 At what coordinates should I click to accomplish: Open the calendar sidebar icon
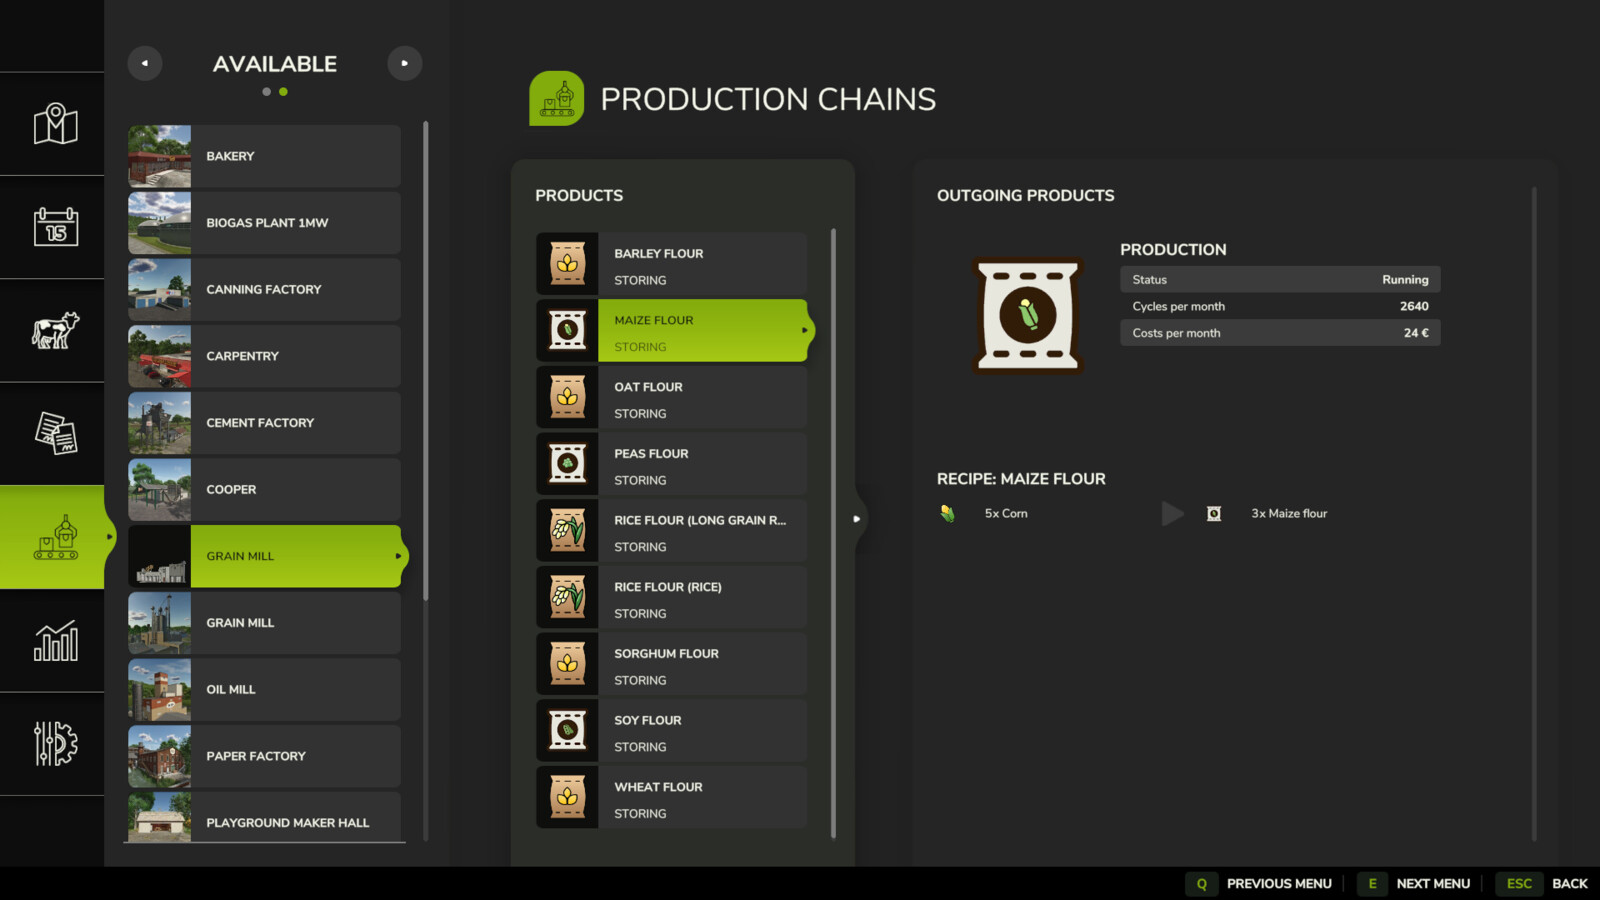tap(55, 227)
